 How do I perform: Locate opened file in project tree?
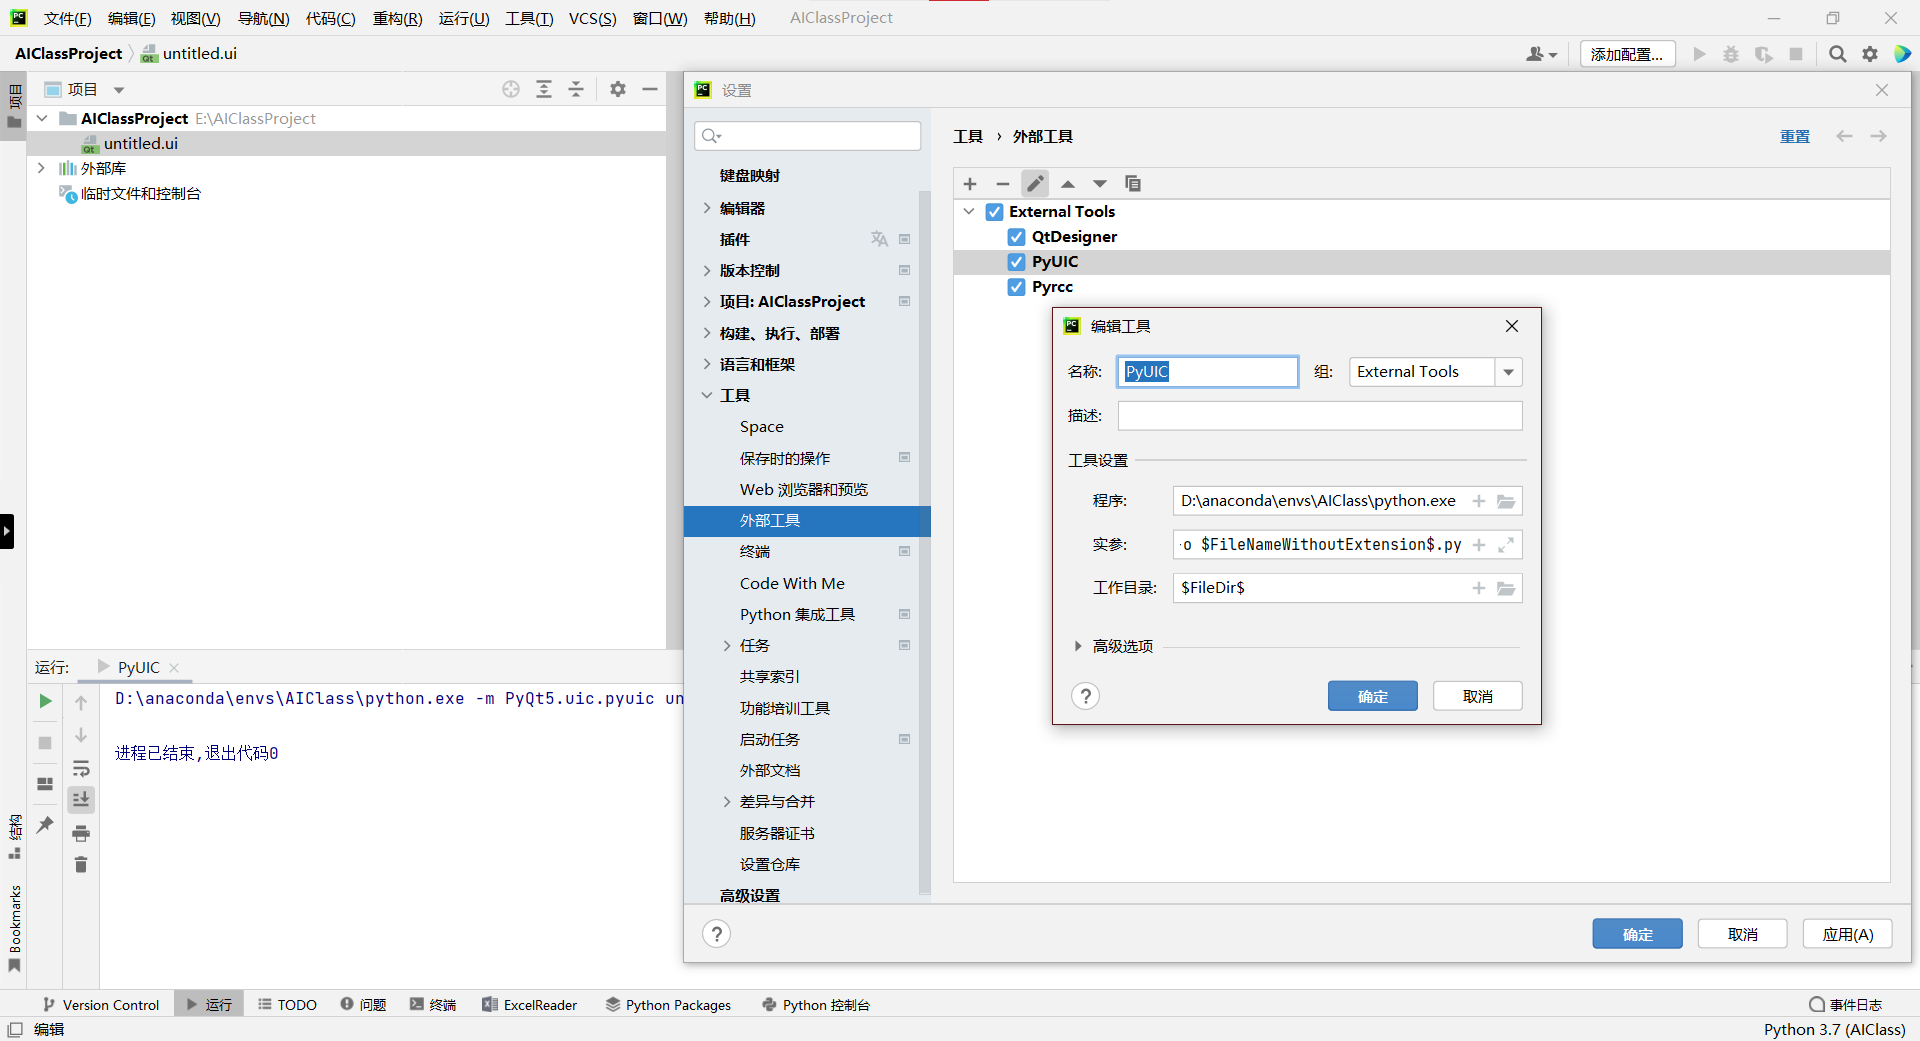coord(511,89)
